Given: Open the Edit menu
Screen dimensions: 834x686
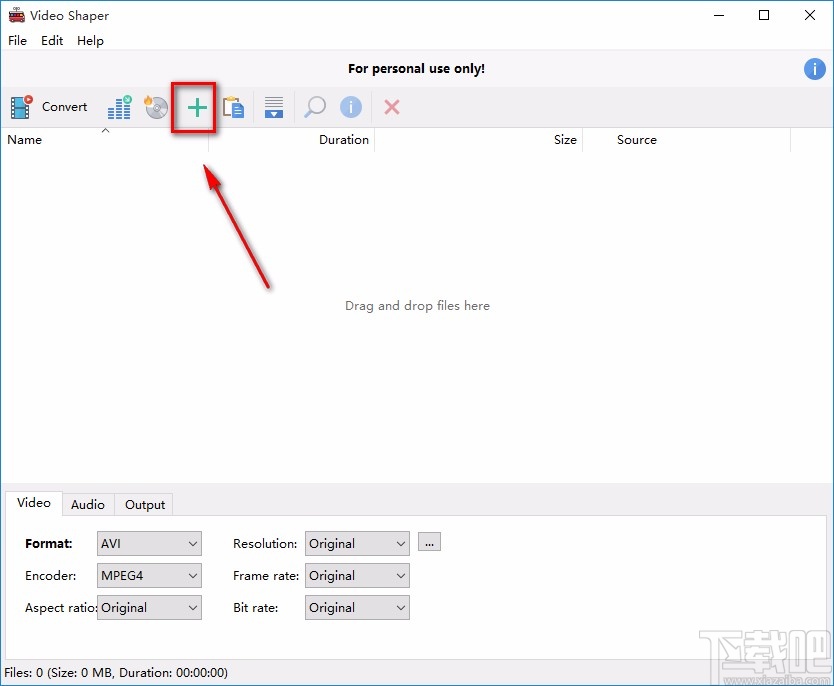Looking at the screenshot, I should tap(52, 40).
